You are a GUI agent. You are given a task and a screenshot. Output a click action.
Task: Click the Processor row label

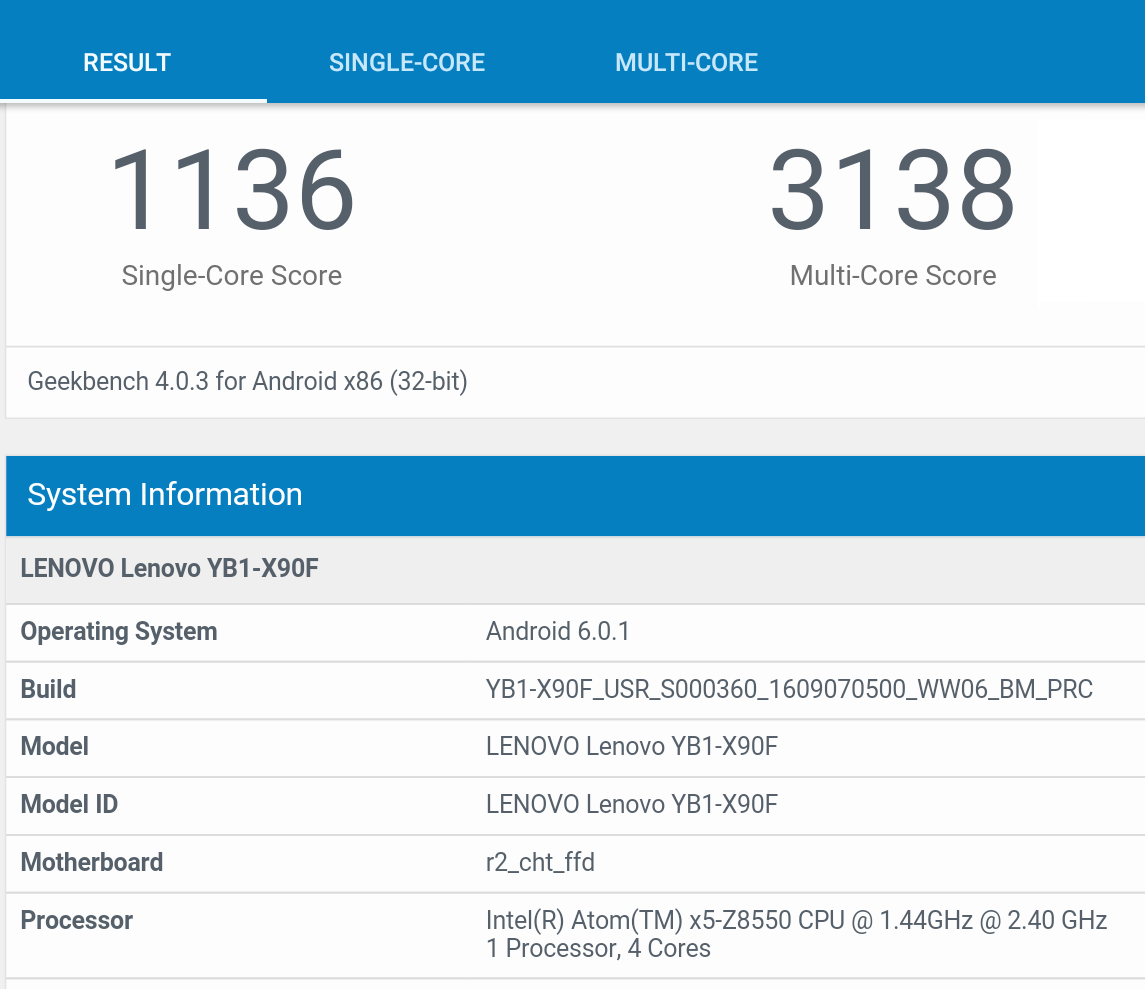click(77, 920)
